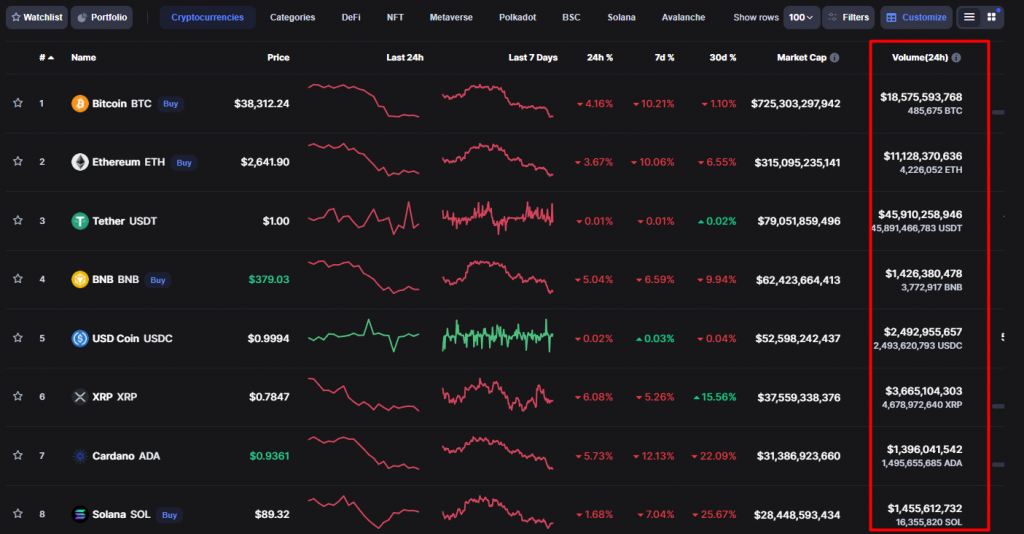Click the XRP coin logo
The width and height of the screenshot is (1024, 534).
coord(80,397)
